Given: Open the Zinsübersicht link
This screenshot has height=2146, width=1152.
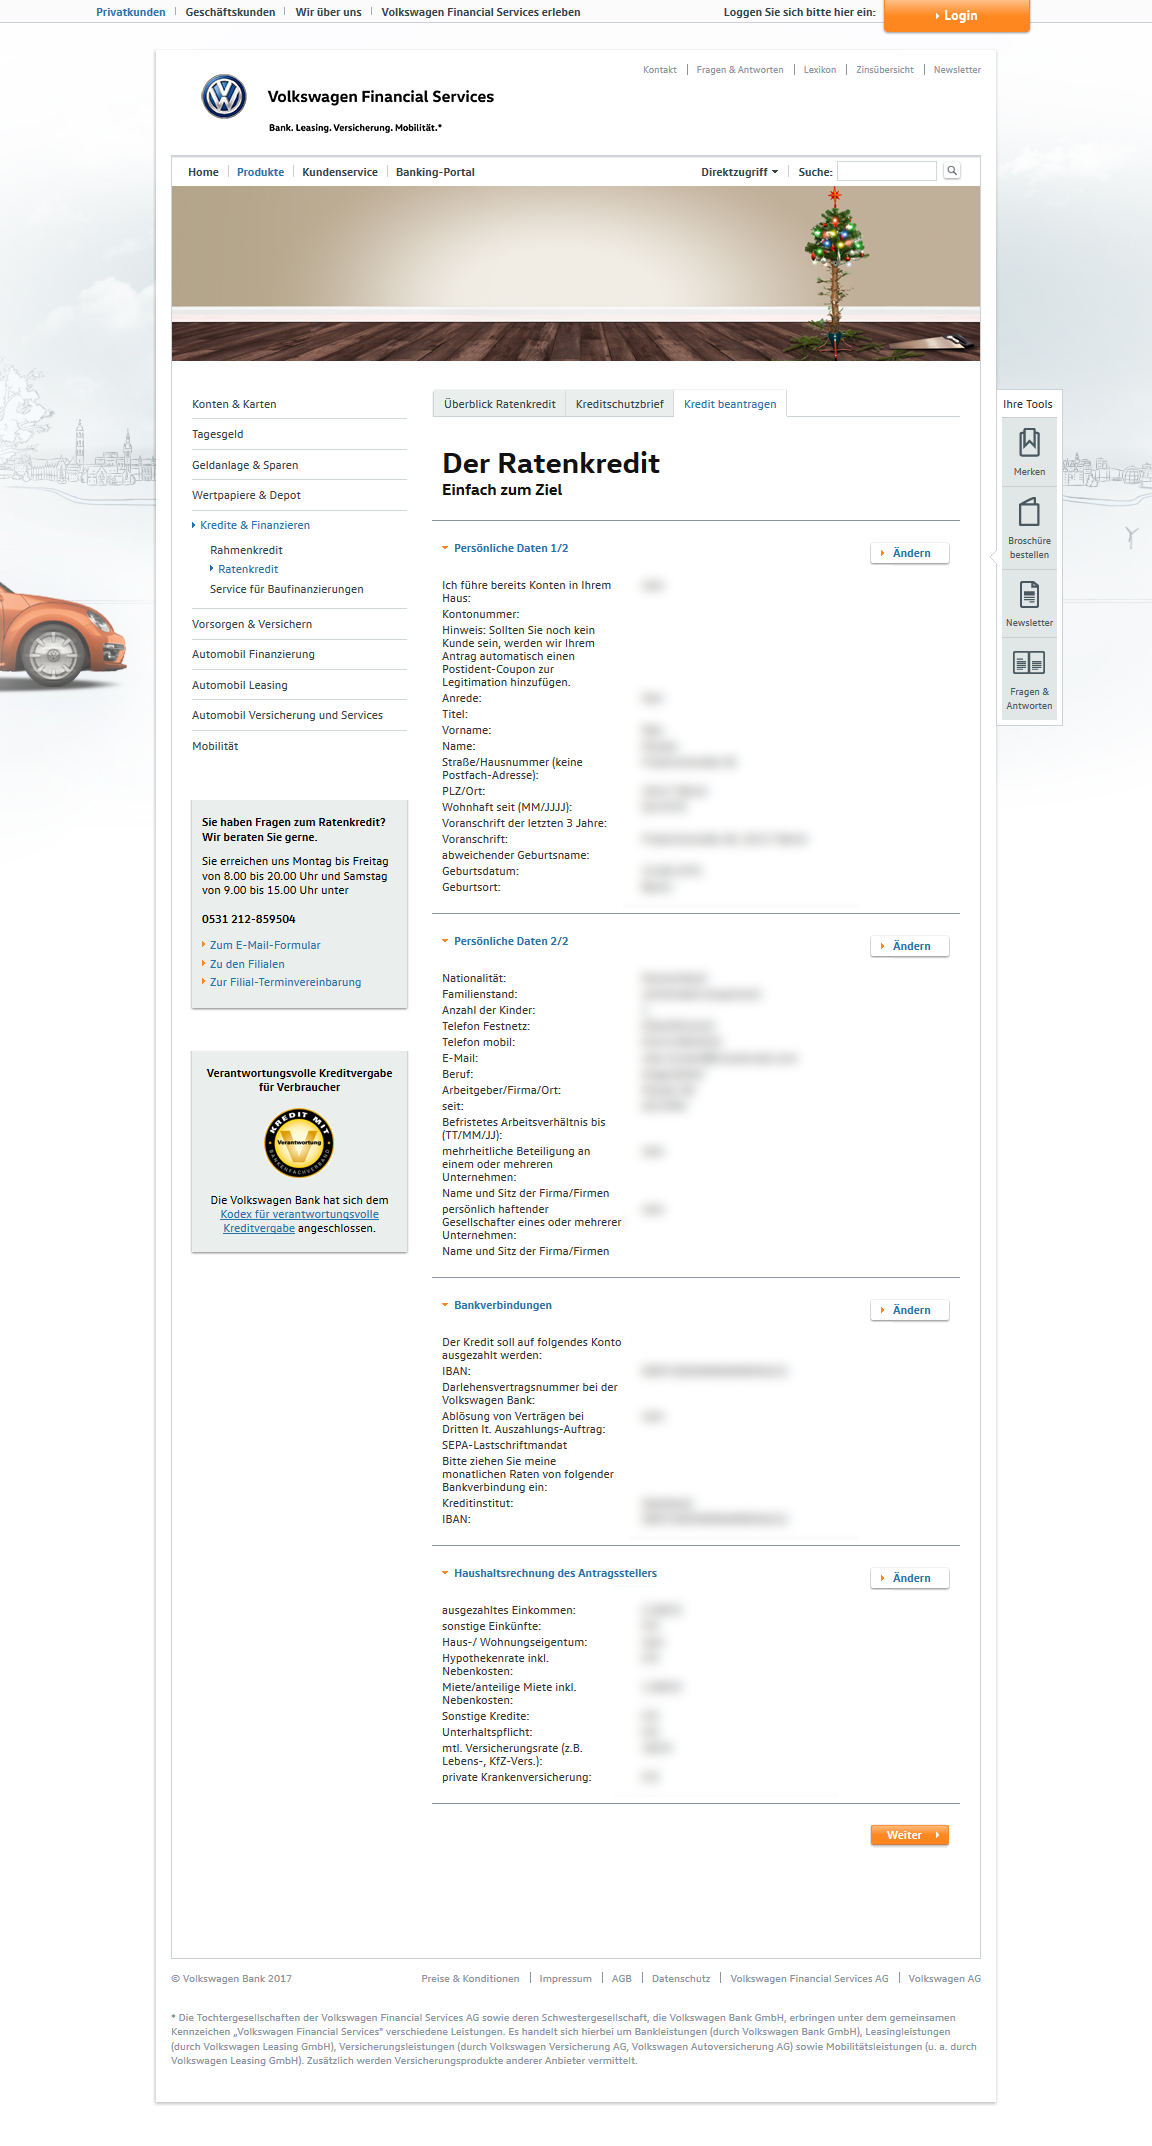Looking at the screenshot, I should (885, 70).
